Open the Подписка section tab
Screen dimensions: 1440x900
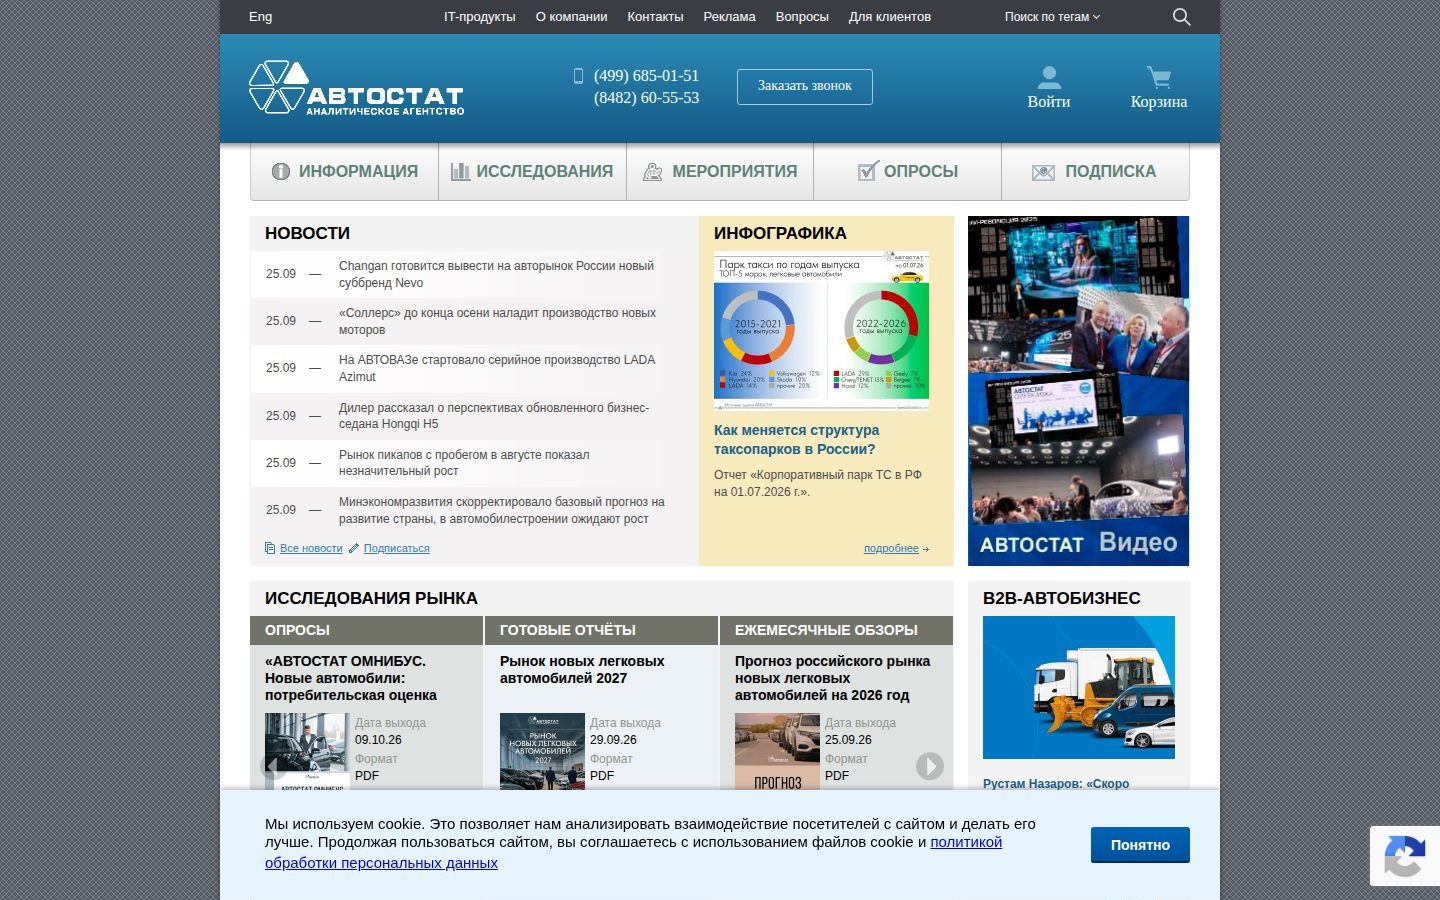click(x=1095, y=171)
